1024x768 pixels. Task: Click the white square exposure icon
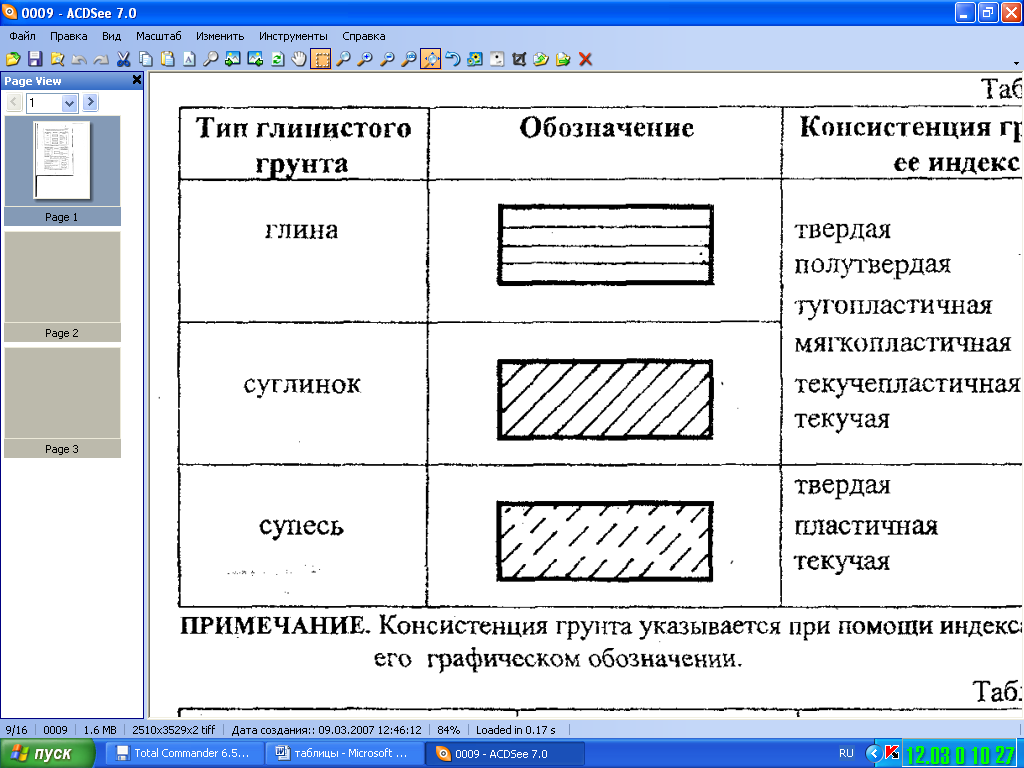[x=497, y=59]
